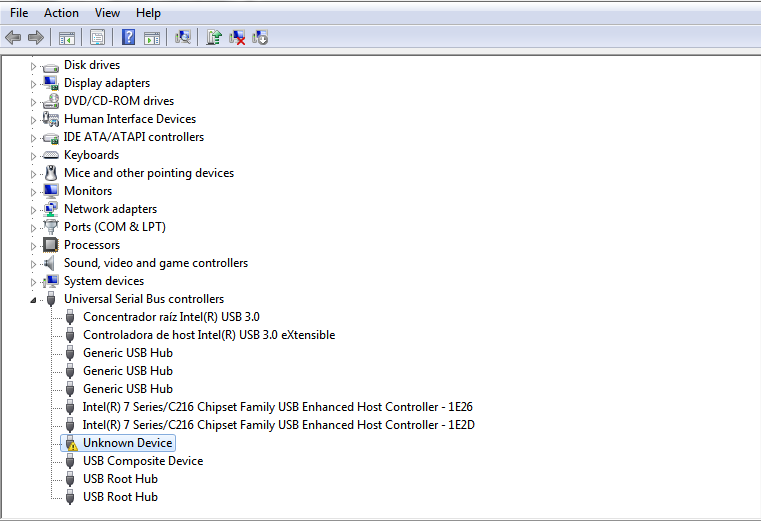
Task: Expand the Disk drives category
Action: tap(33, 66)
